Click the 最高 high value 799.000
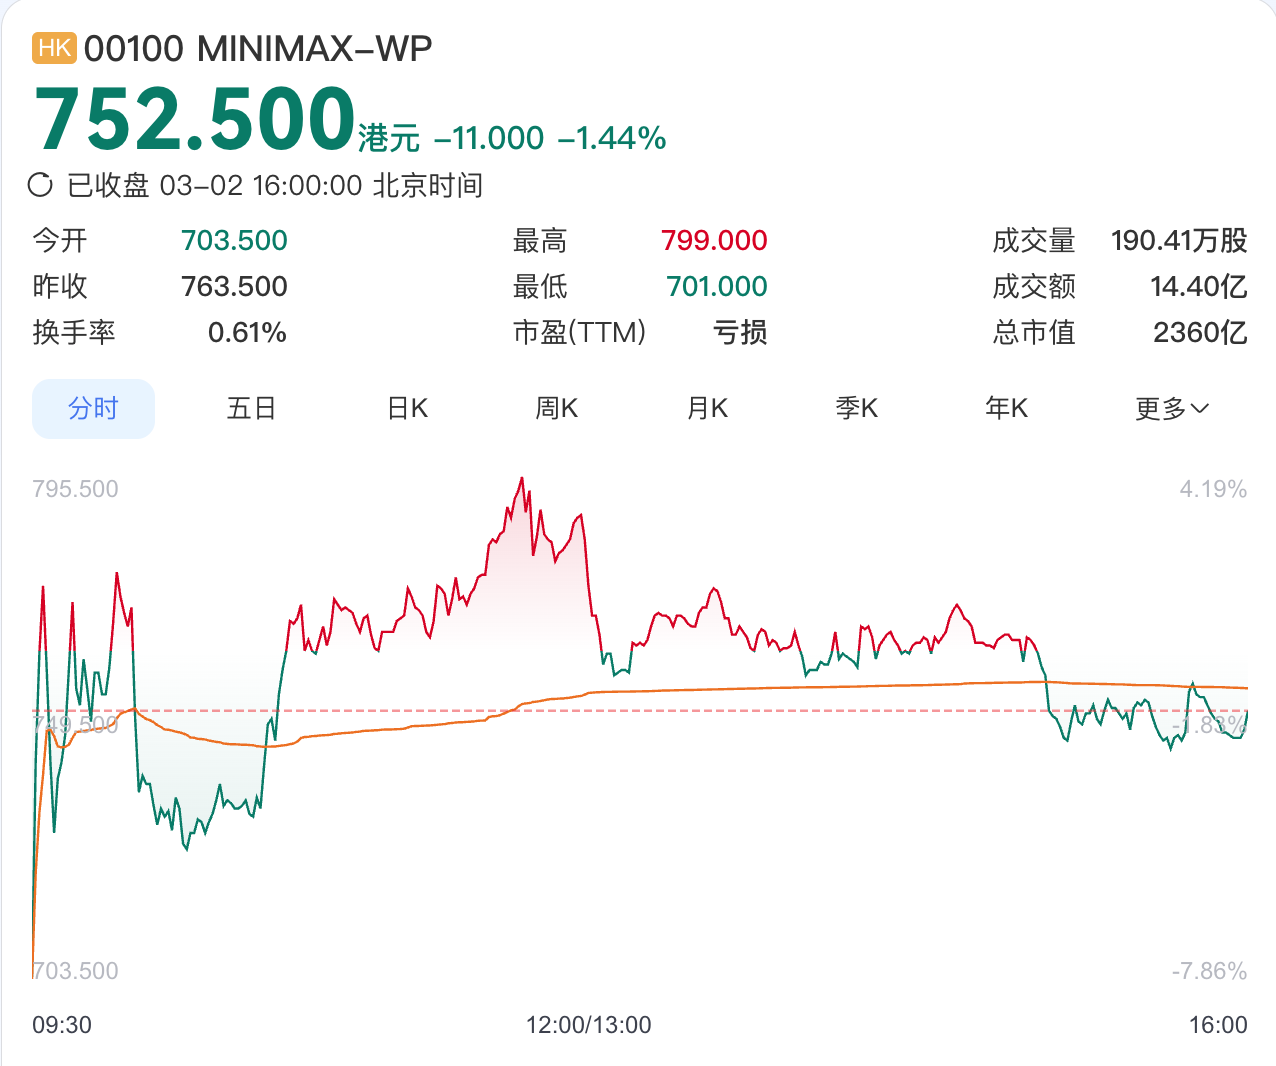The image size is (1276, 1066). point(714,240)
